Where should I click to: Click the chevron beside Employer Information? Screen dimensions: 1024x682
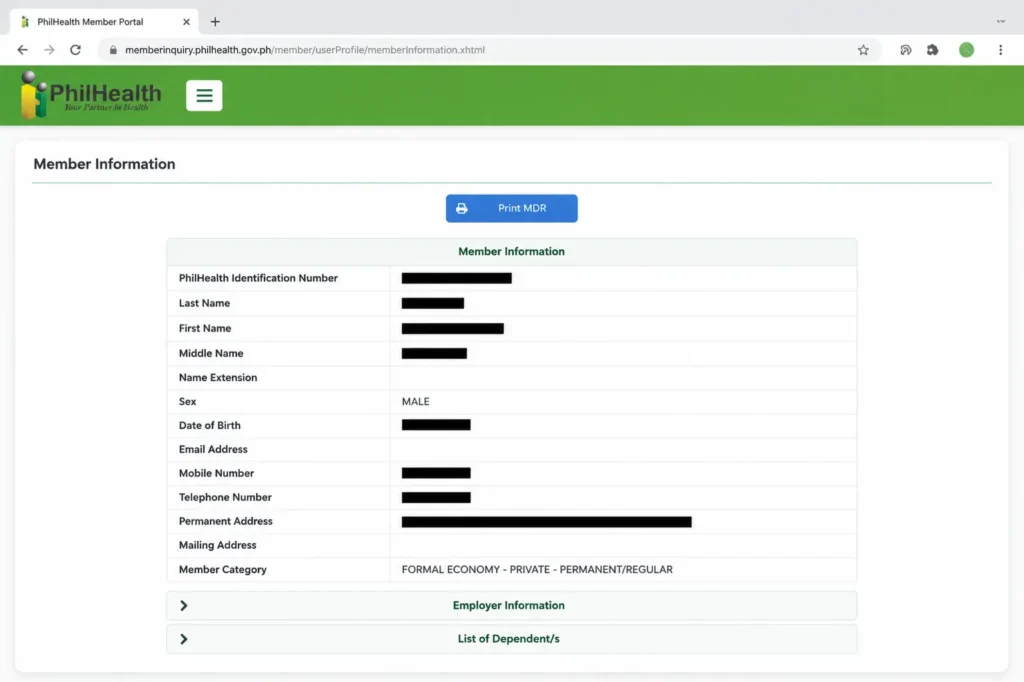coord(184,606)
